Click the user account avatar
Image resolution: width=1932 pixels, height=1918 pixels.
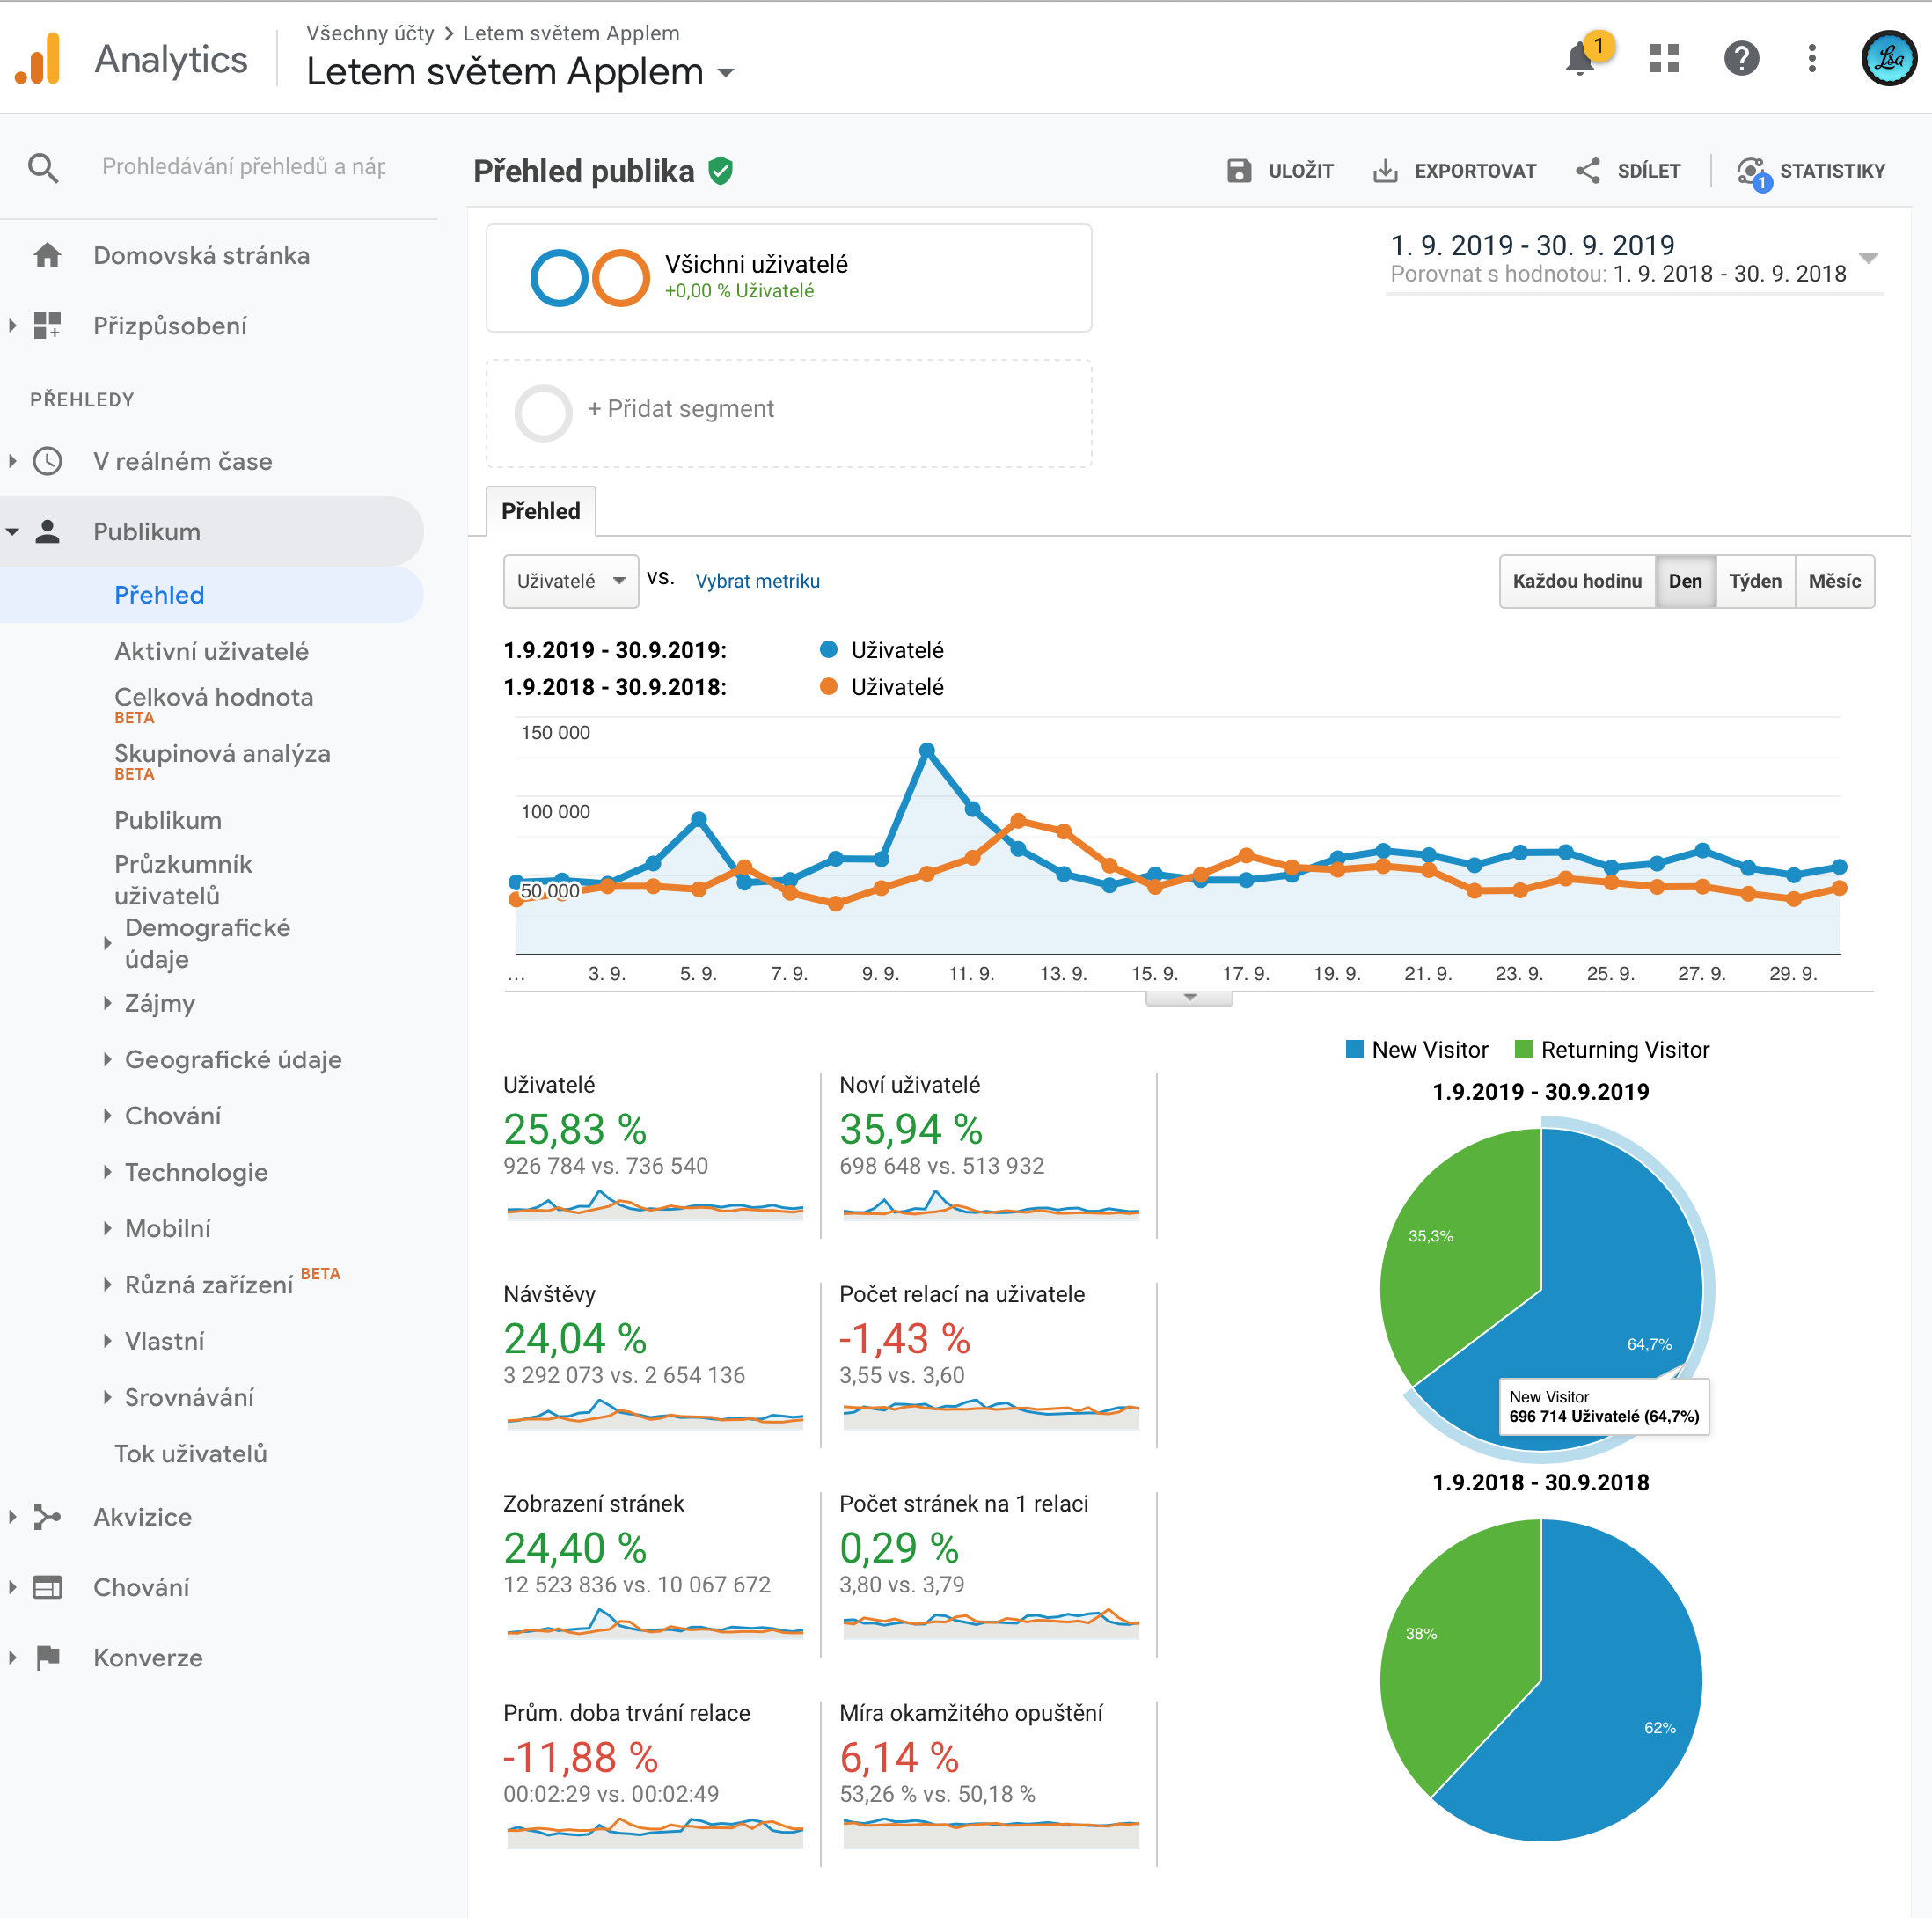click(x=1888, y=58)
